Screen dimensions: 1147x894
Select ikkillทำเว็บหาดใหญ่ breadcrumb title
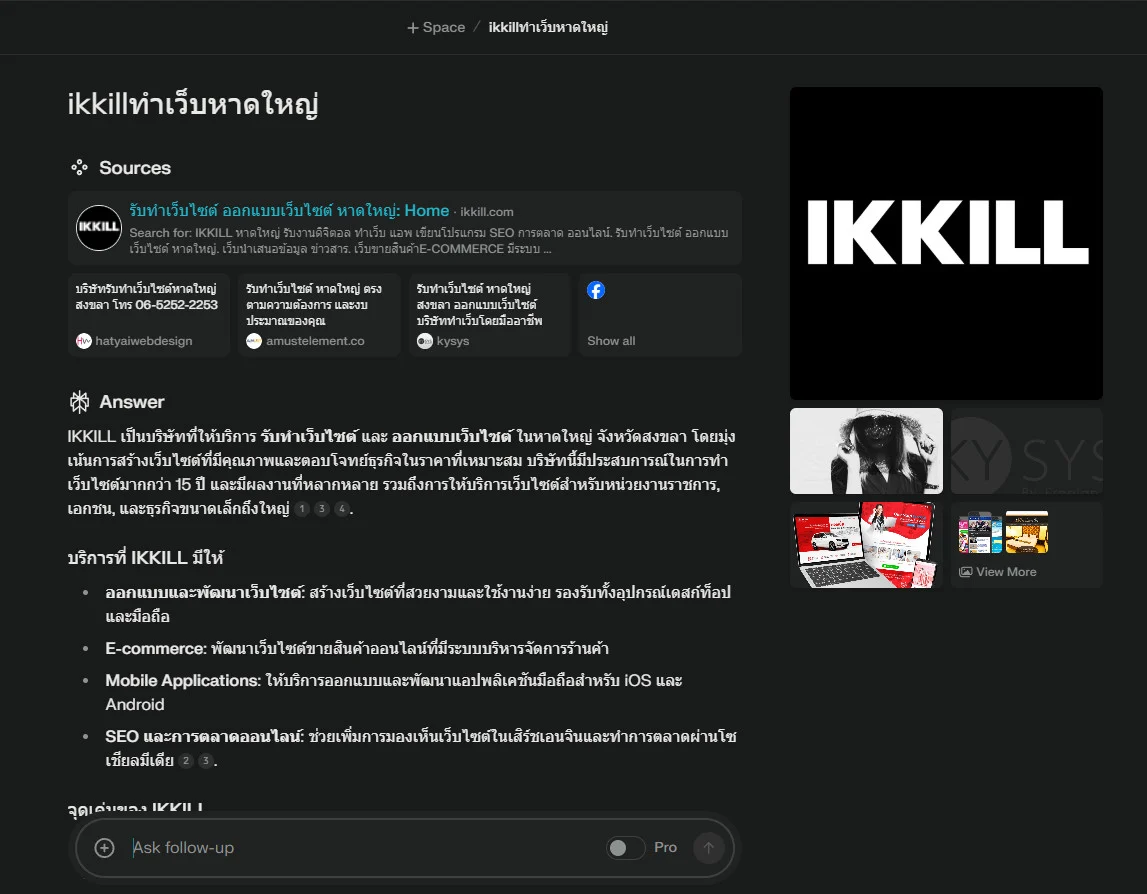(x=548, y=27)
